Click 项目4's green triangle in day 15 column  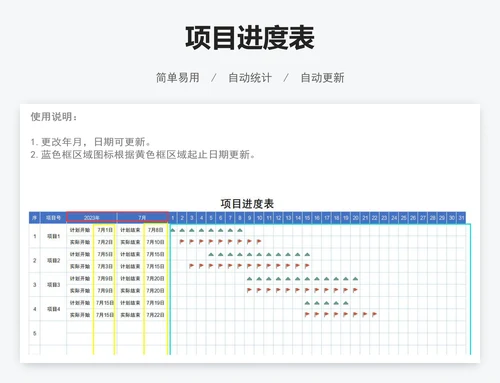tap(307, 303)
